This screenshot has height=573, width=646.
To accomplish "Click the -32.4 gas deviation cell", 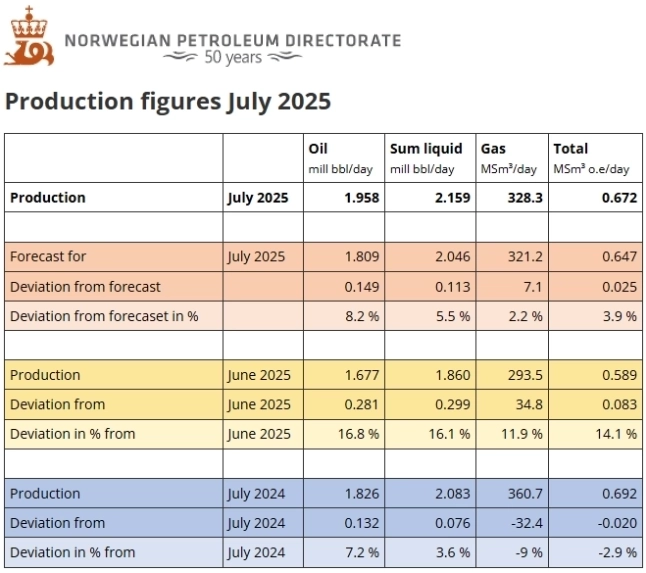I will point(525,523).
